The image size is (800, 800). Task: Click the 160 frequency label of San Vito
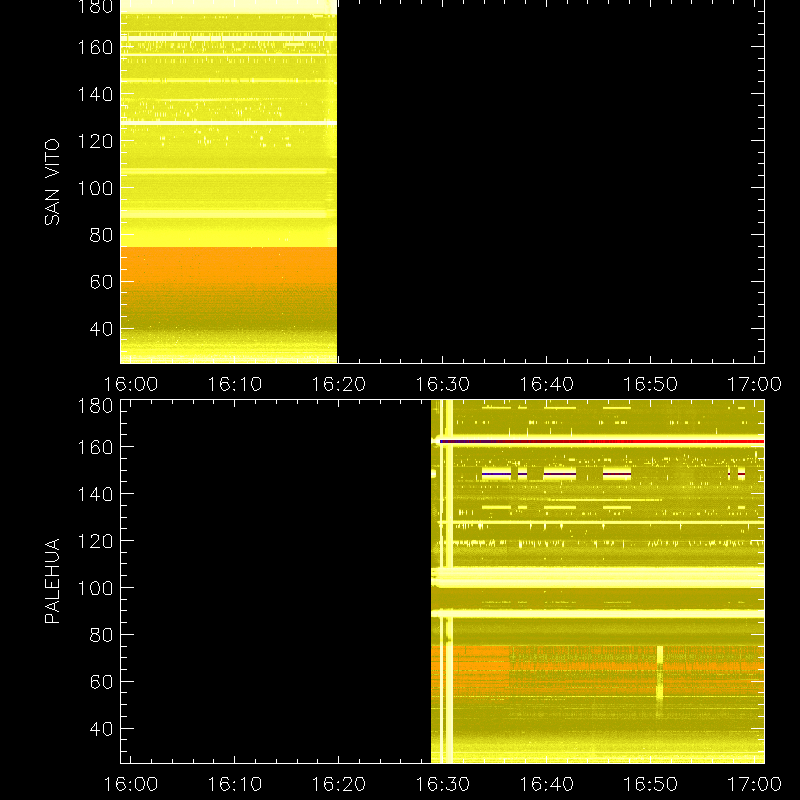pyautogui.click(x=95, y=47)
